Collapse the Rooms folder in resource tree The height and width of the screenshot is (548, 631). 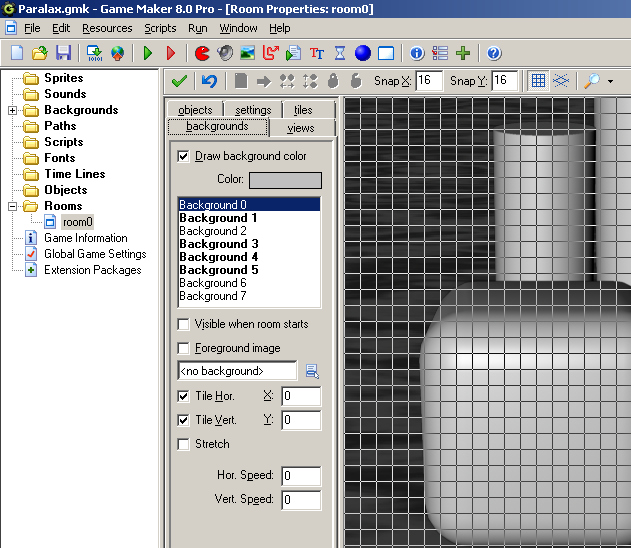coord(12,206)
